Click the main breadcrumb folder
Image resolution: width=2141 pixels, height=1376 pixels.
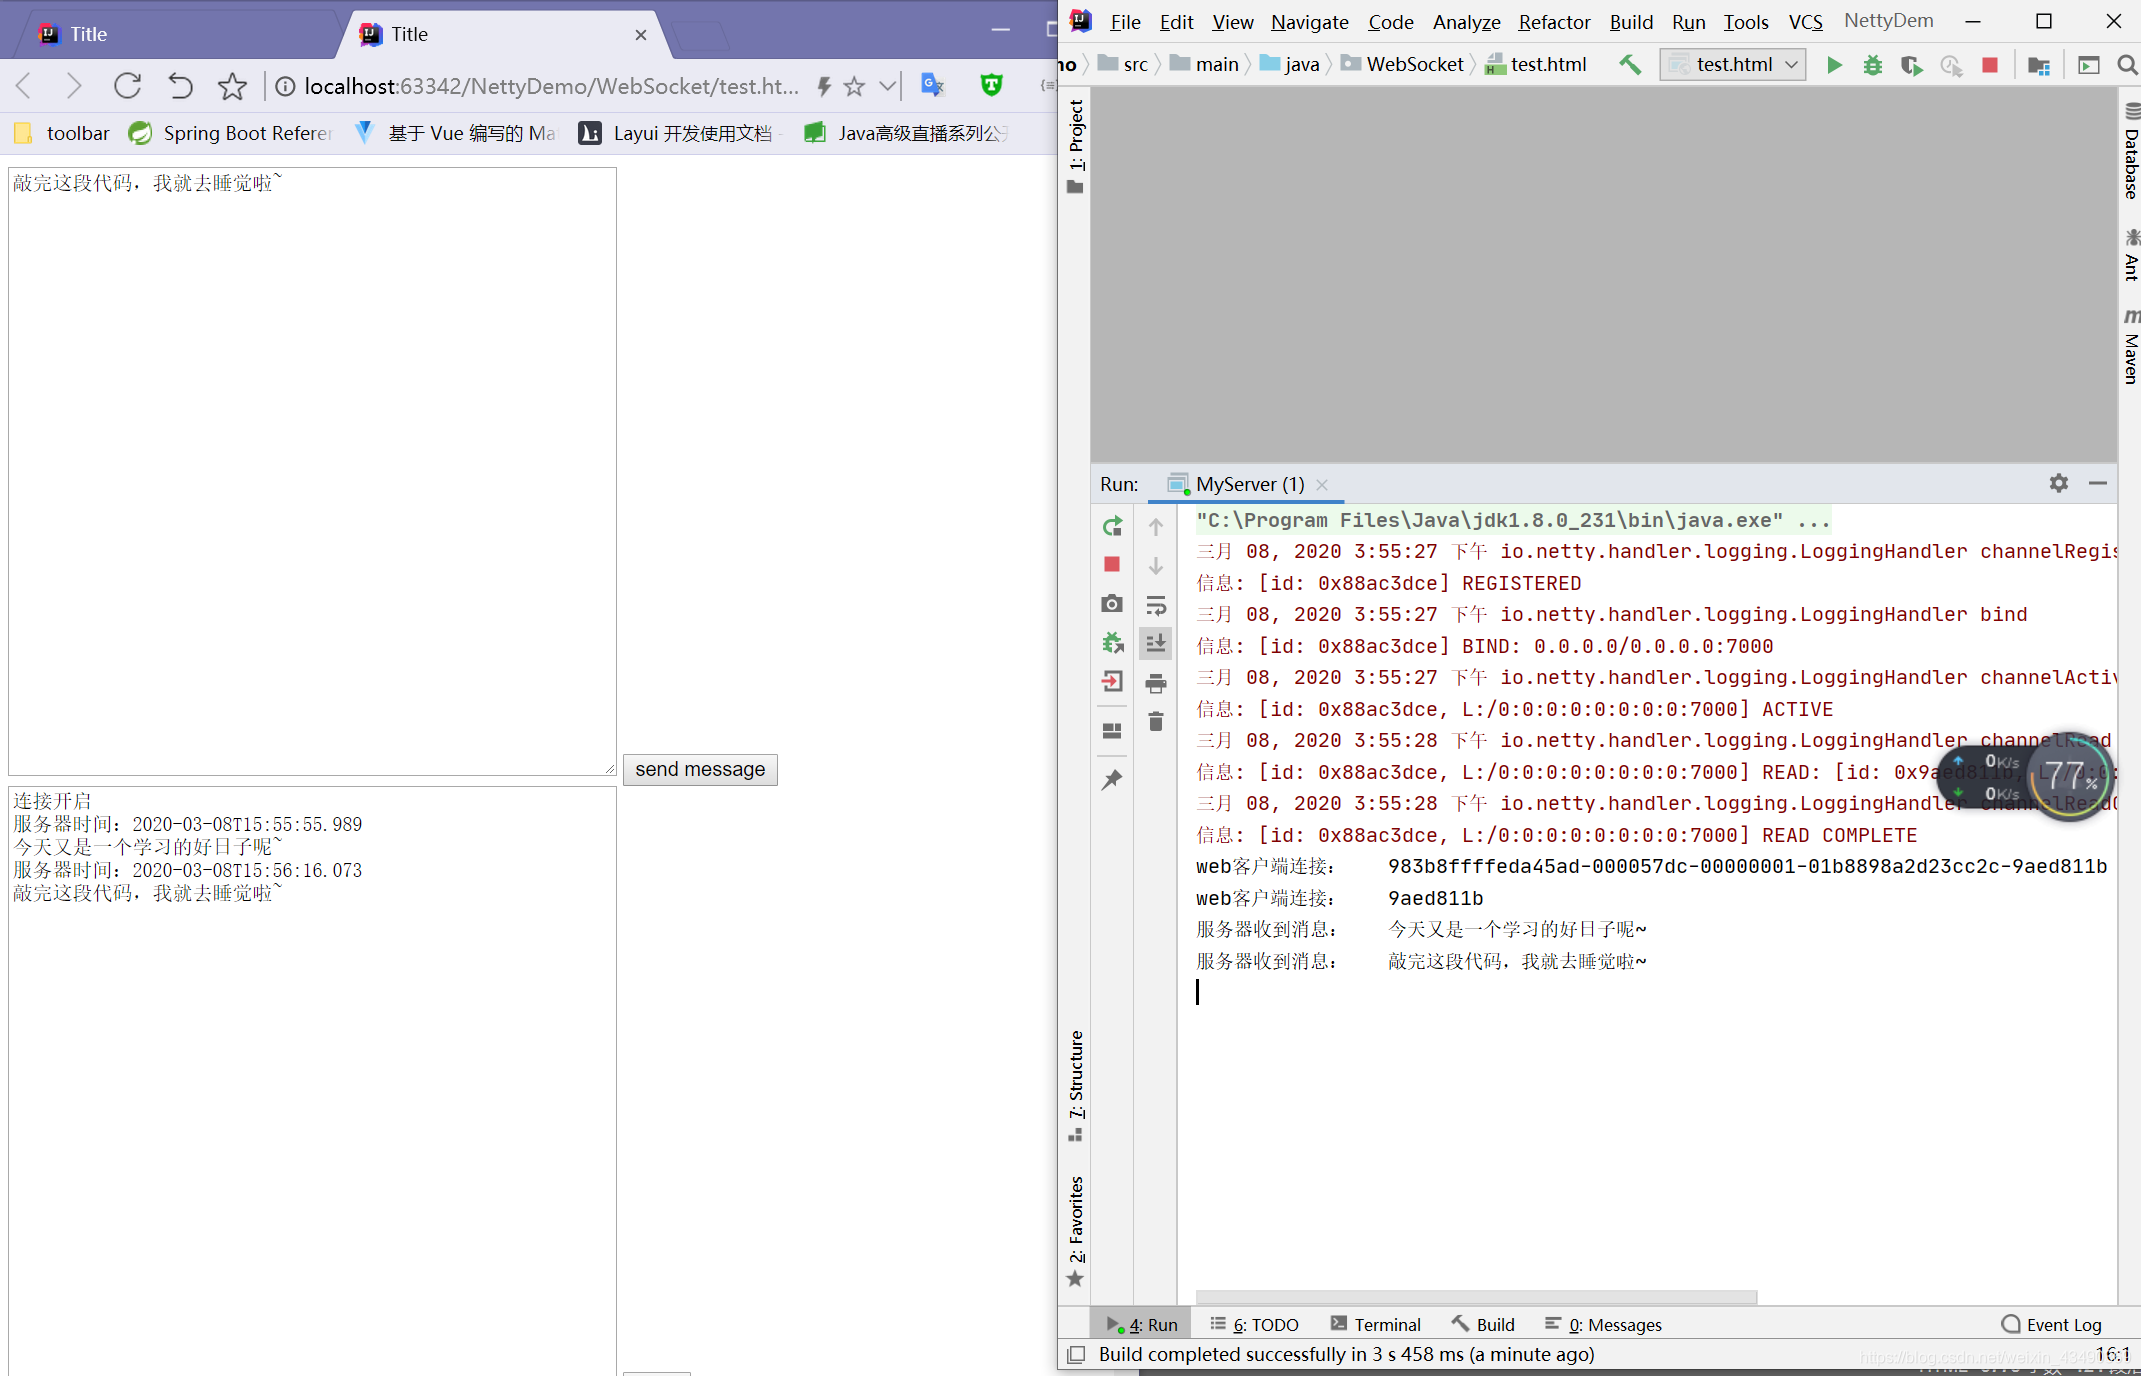(x=1205, y=64)
